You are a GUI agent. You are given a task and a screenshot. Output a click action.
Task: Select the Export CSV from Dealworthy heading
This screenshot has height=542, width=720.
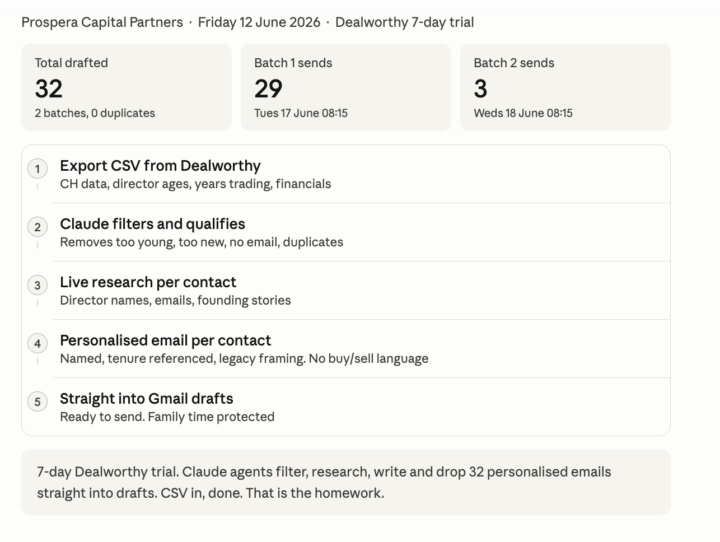tap(160, 165)
